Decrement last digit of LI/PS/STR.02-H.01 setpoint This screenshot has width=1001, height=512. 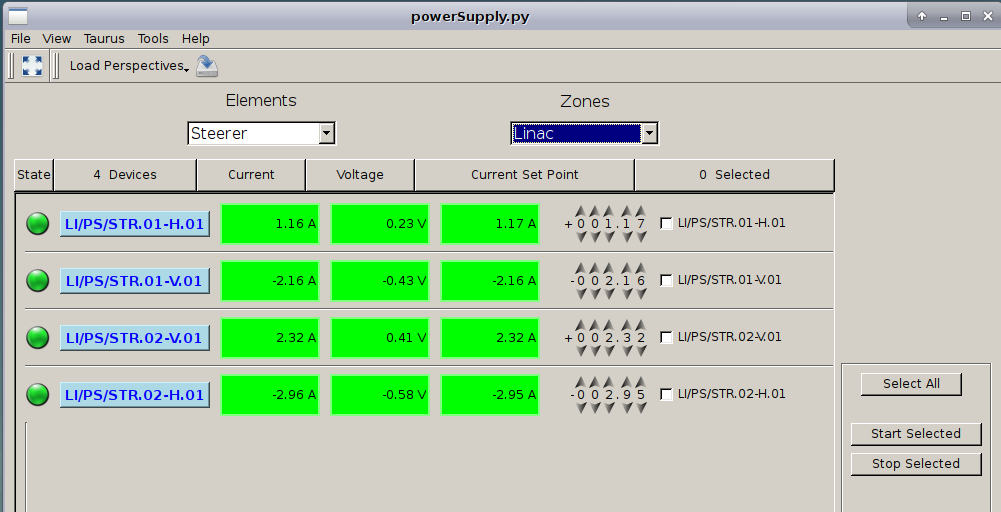(640, 407)
